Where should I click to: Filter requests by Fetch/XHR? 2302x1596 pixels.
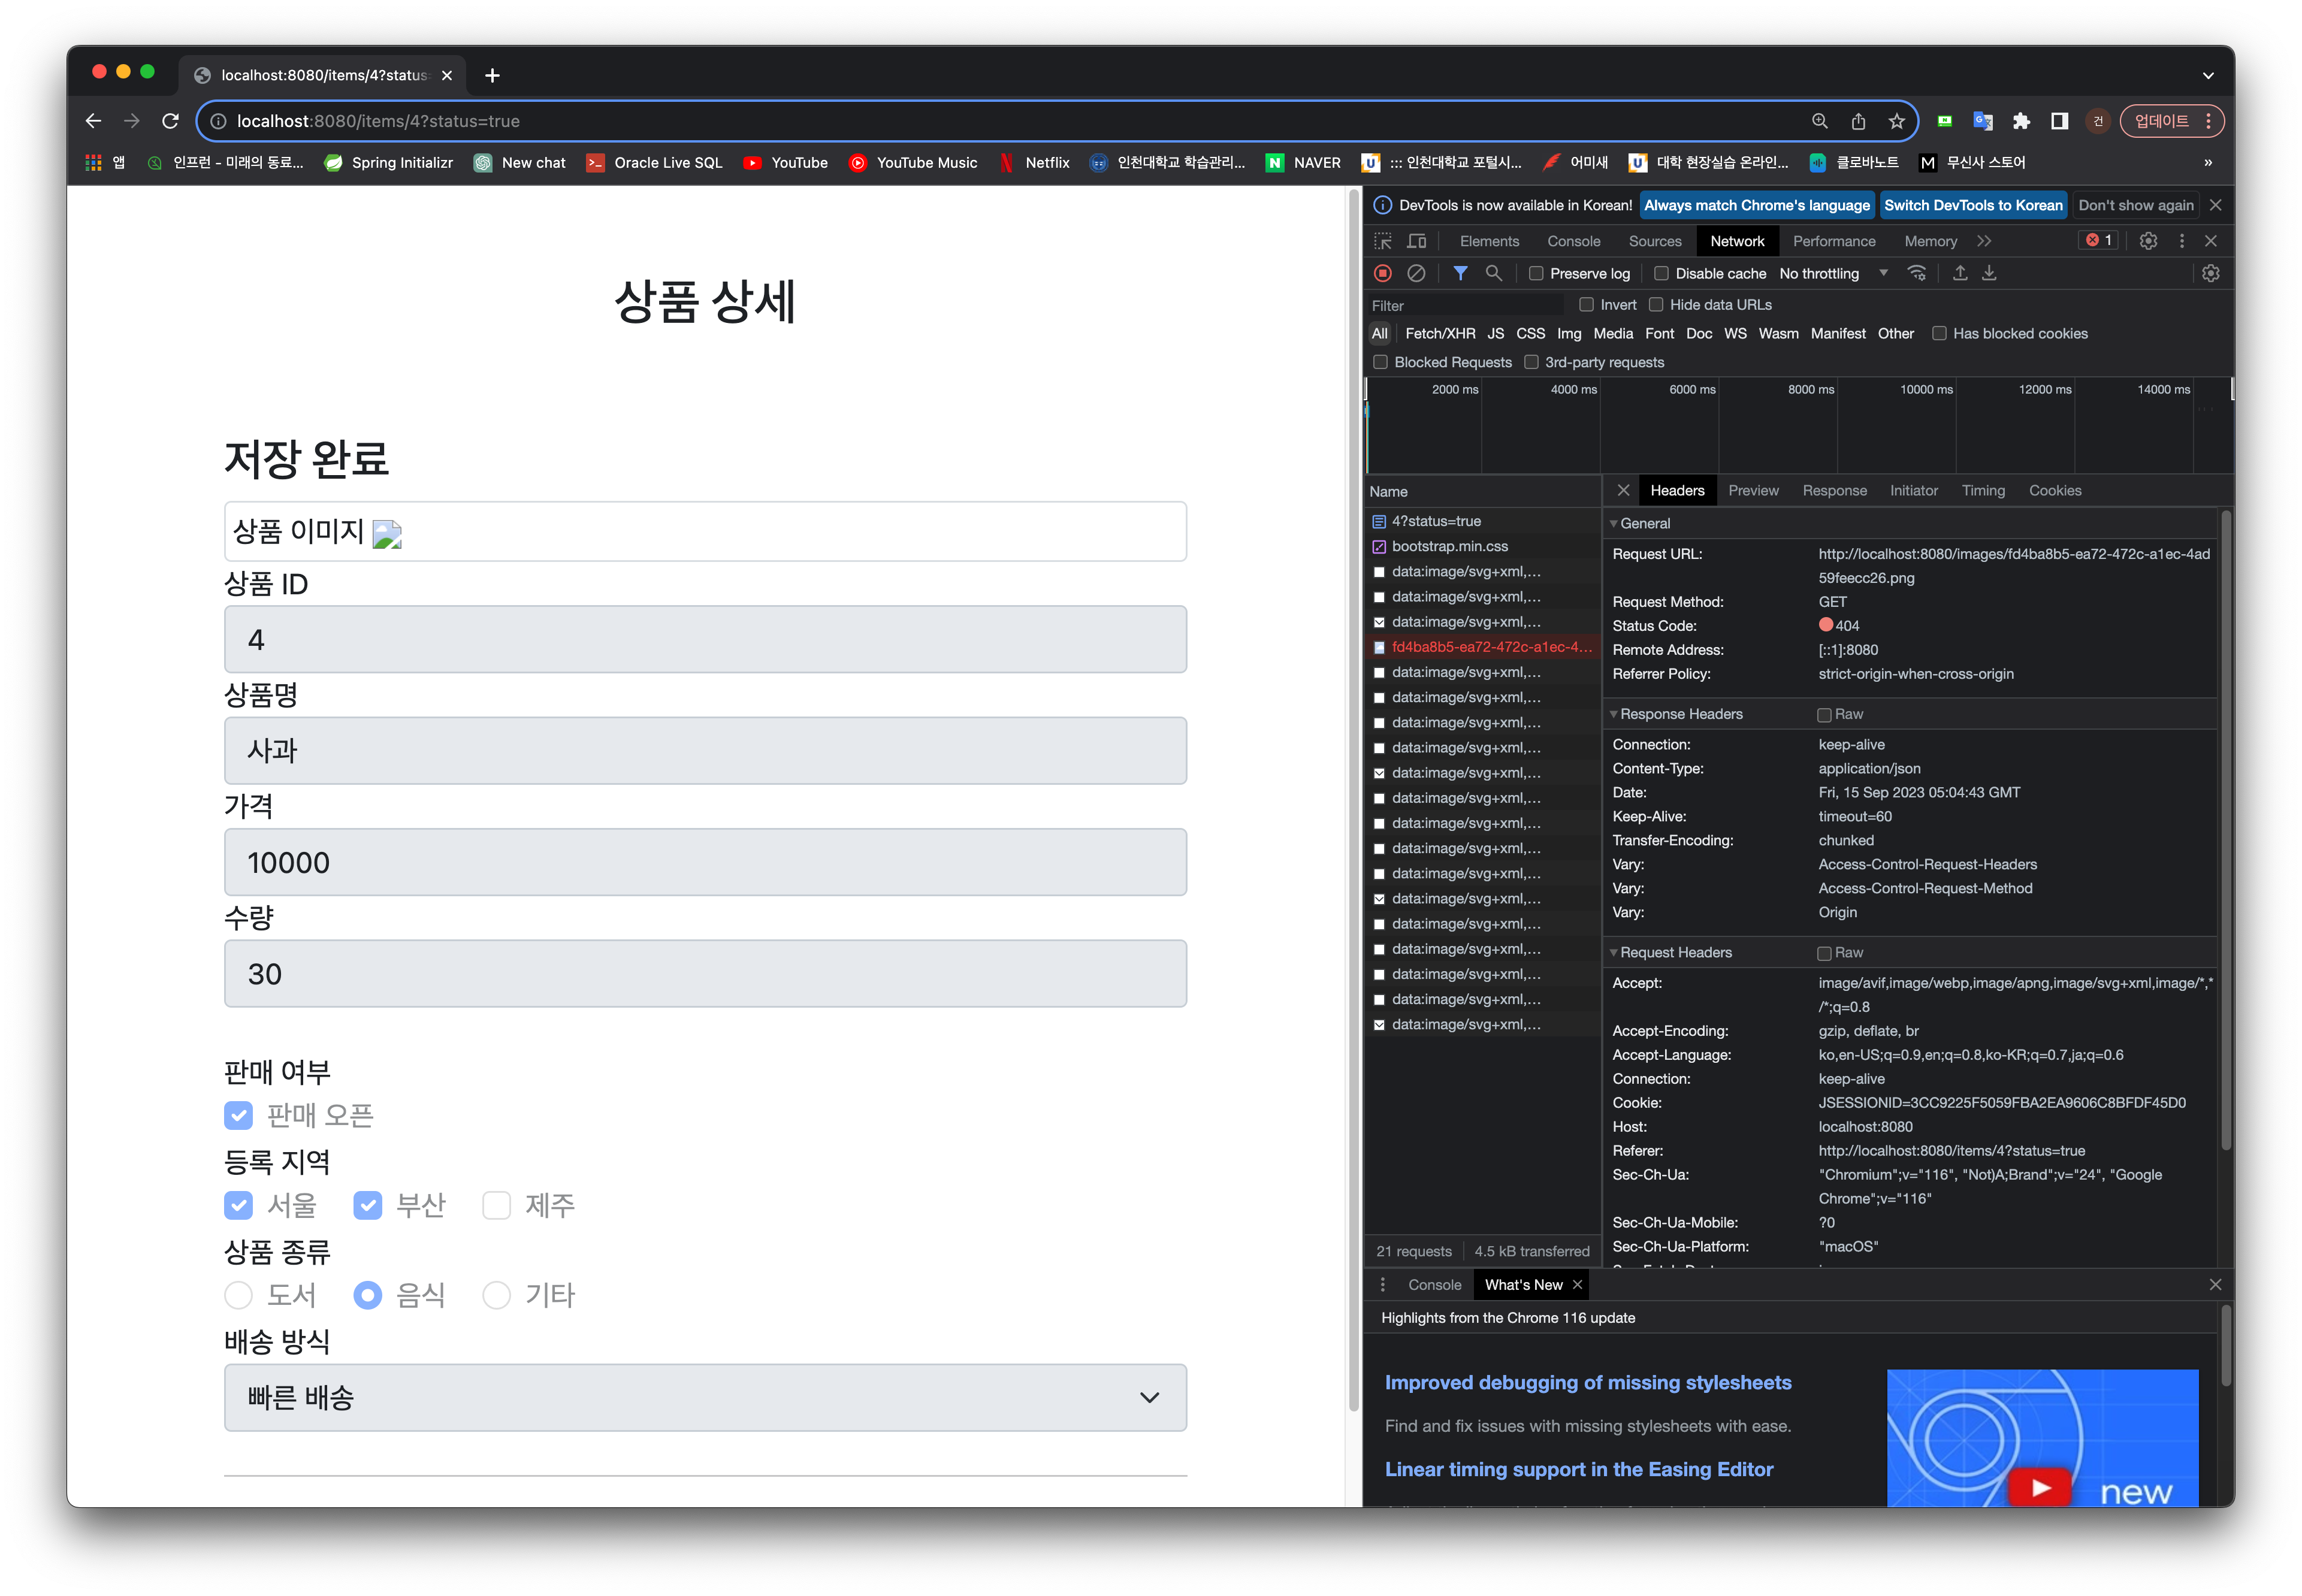pos(1440,334)
